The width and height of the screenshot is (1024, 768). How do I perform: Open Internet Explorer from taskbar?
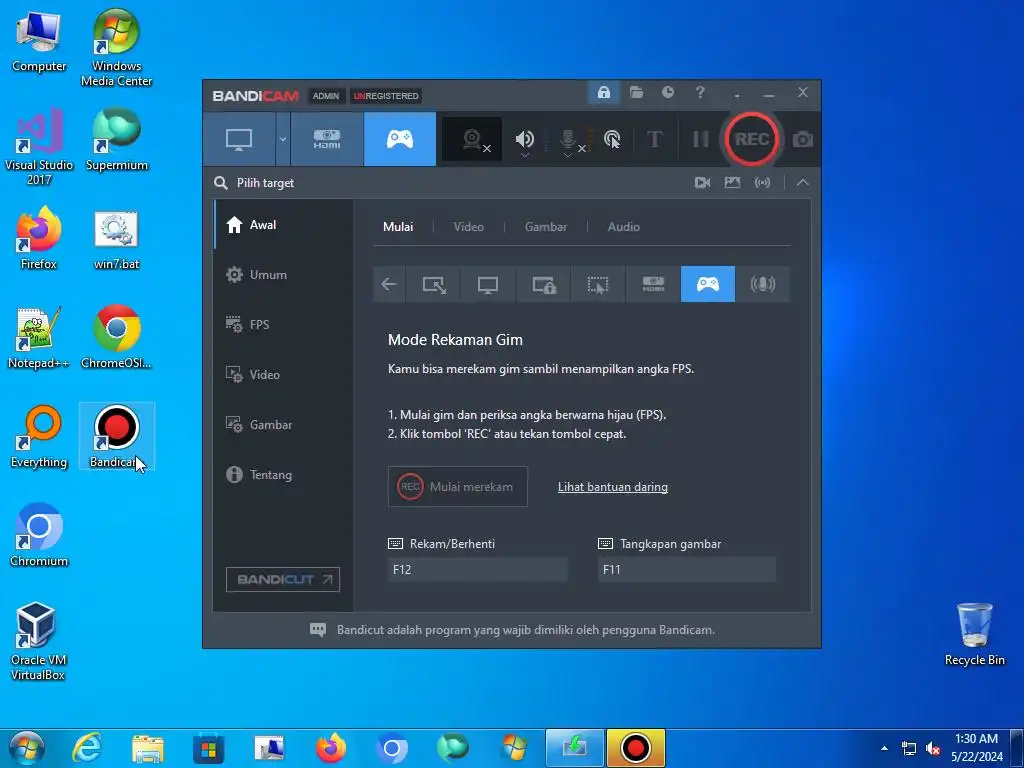87,748
